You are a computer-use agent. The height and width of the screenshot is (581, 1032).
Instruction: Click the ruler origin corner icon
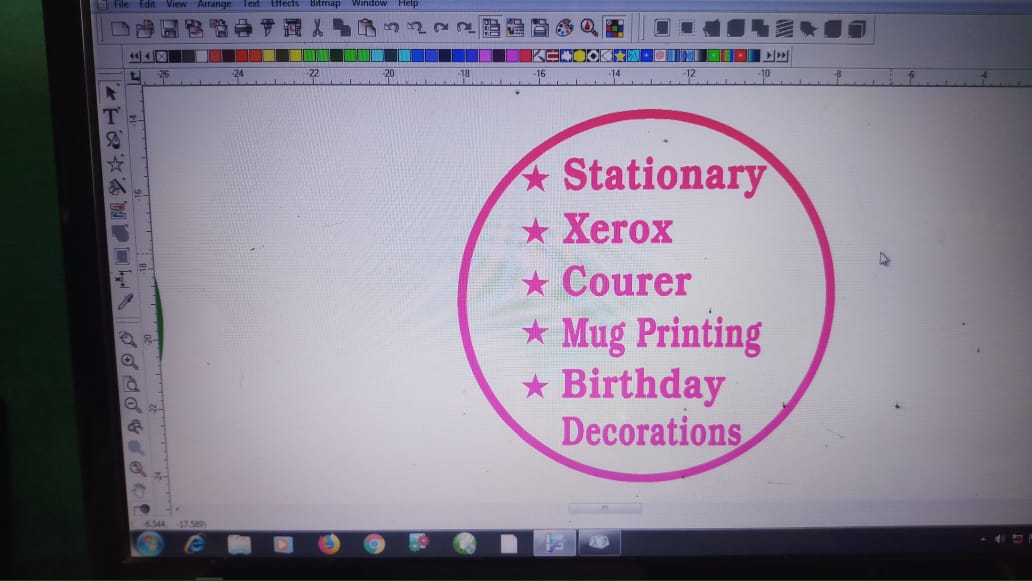coord(135,77)
